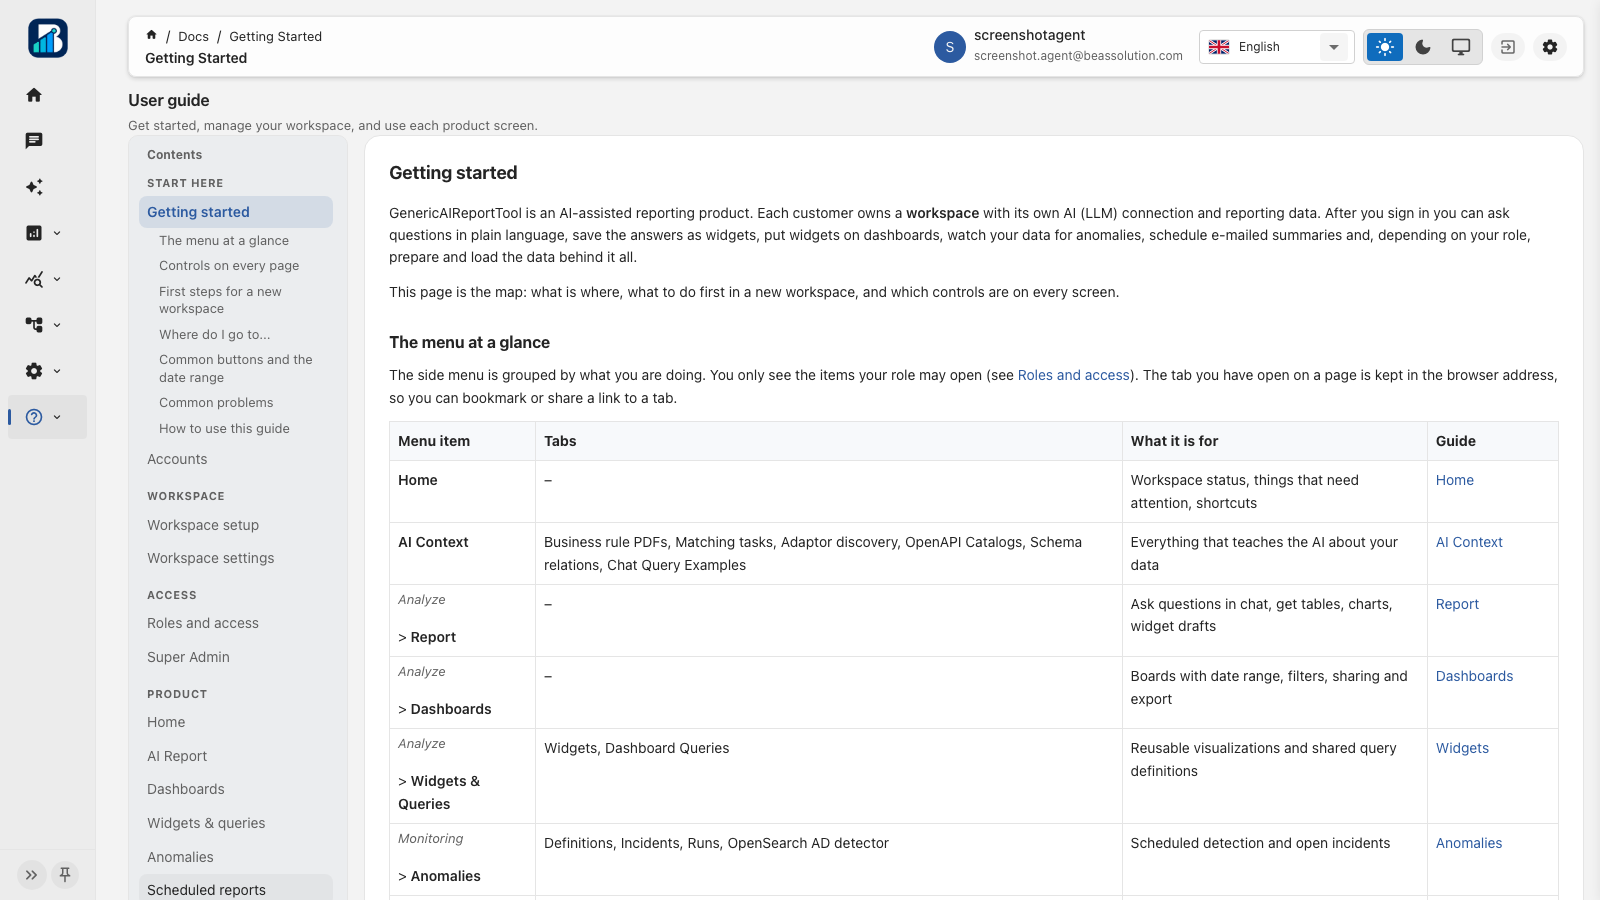
Task: Switch to system theme monitor button
Action: [1461, 47]
